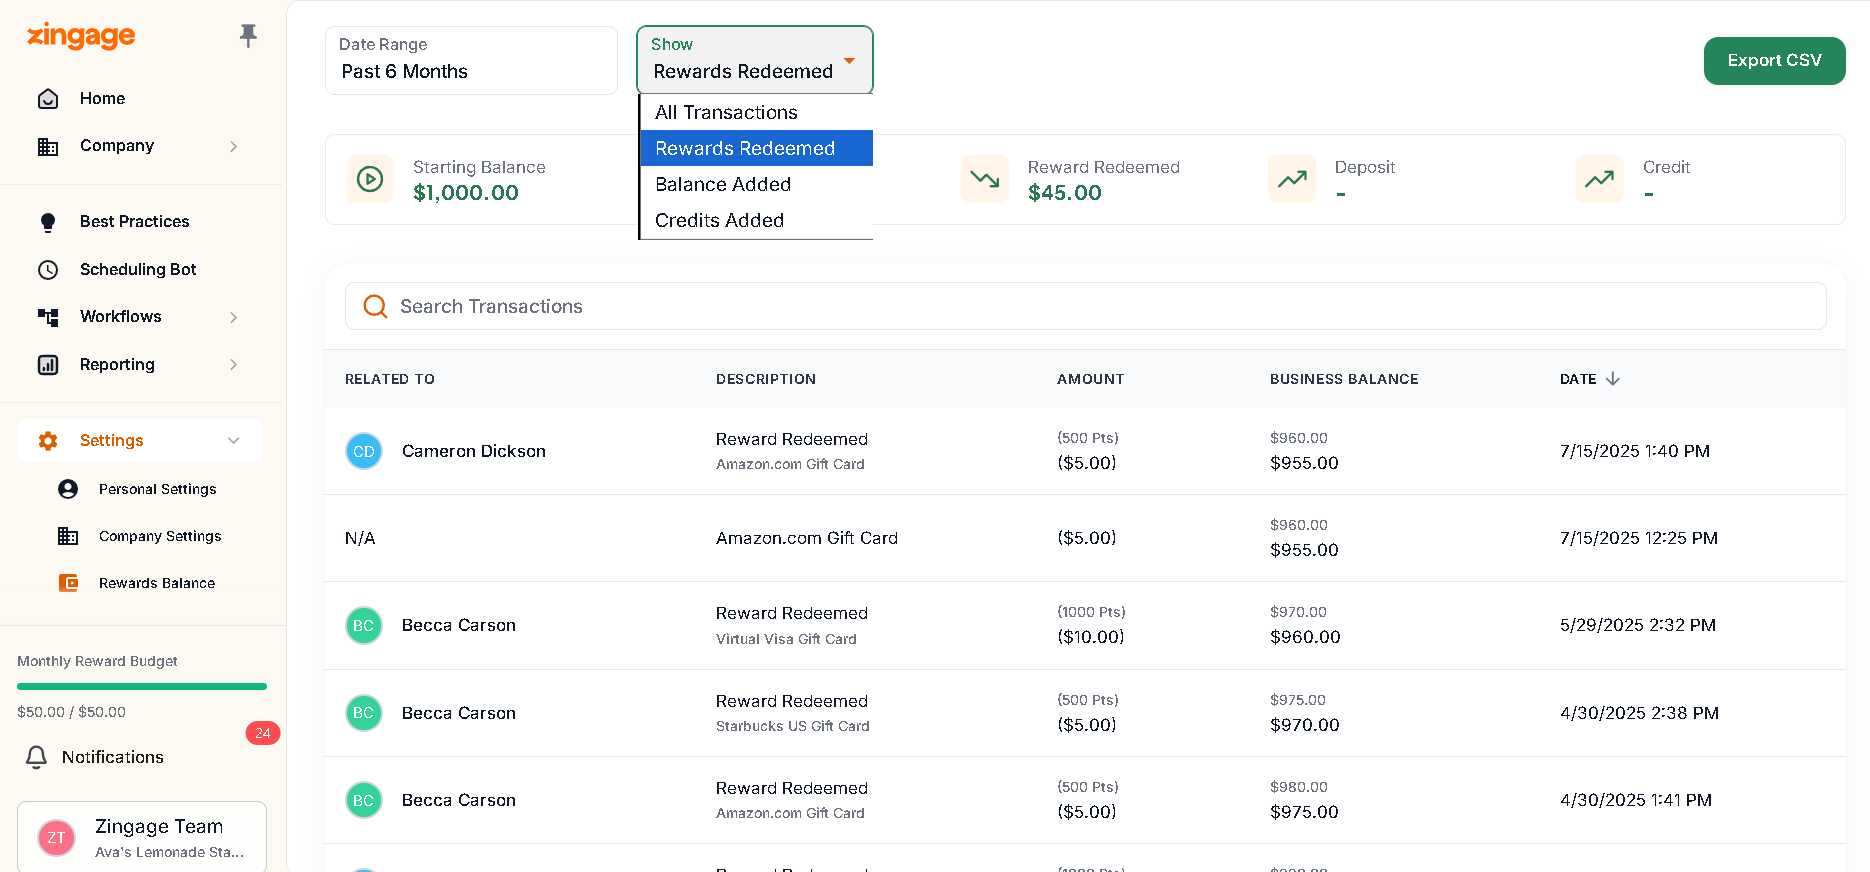
Task: Click the Company building icon
Action: [x=48, y=146]
